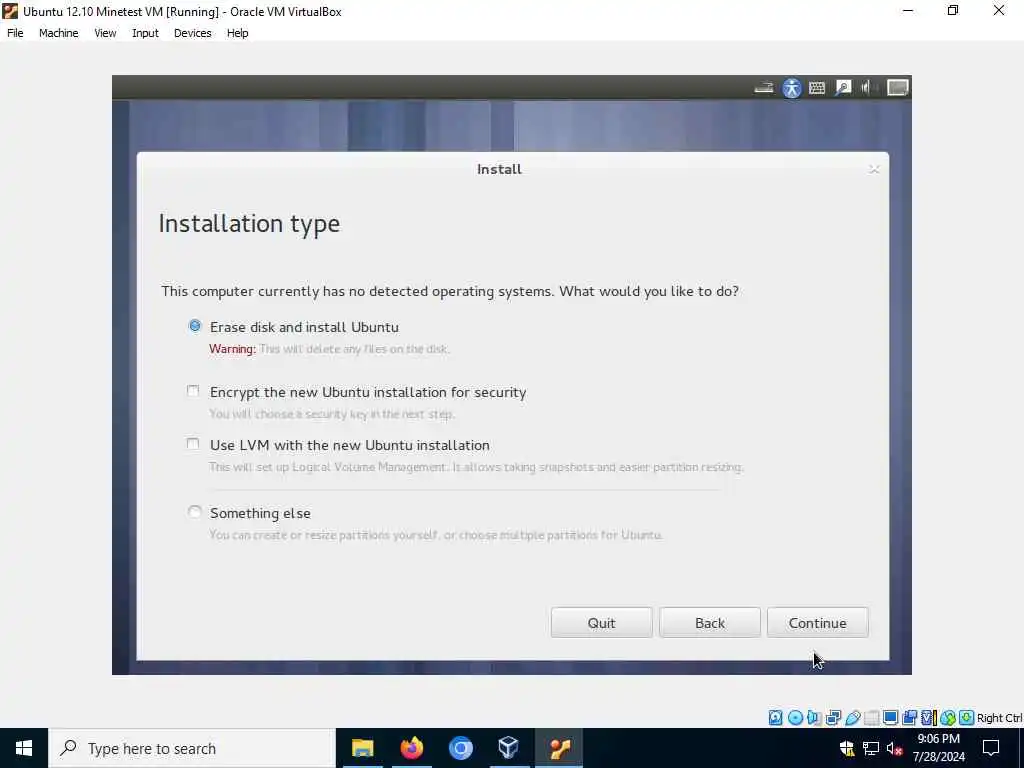Go Back to the previous install step
The height and width of the screenshot is (768, 1024).
(710, 622)
